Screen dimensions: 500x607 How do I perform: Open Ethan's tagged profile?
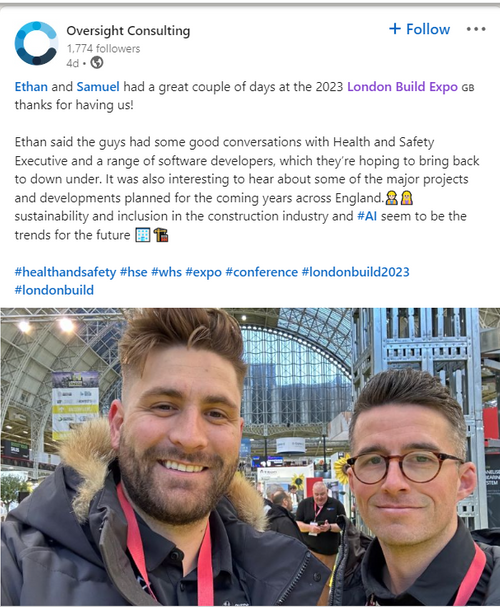[31, 86]
